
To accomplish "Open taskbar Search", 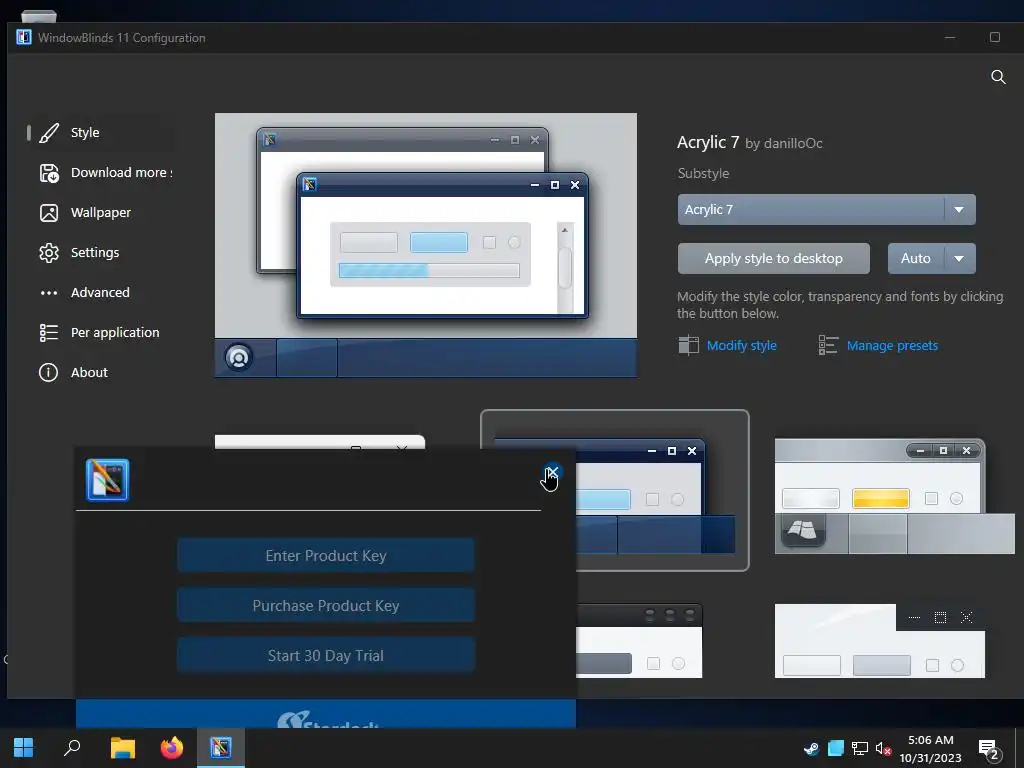I will 72,748.
